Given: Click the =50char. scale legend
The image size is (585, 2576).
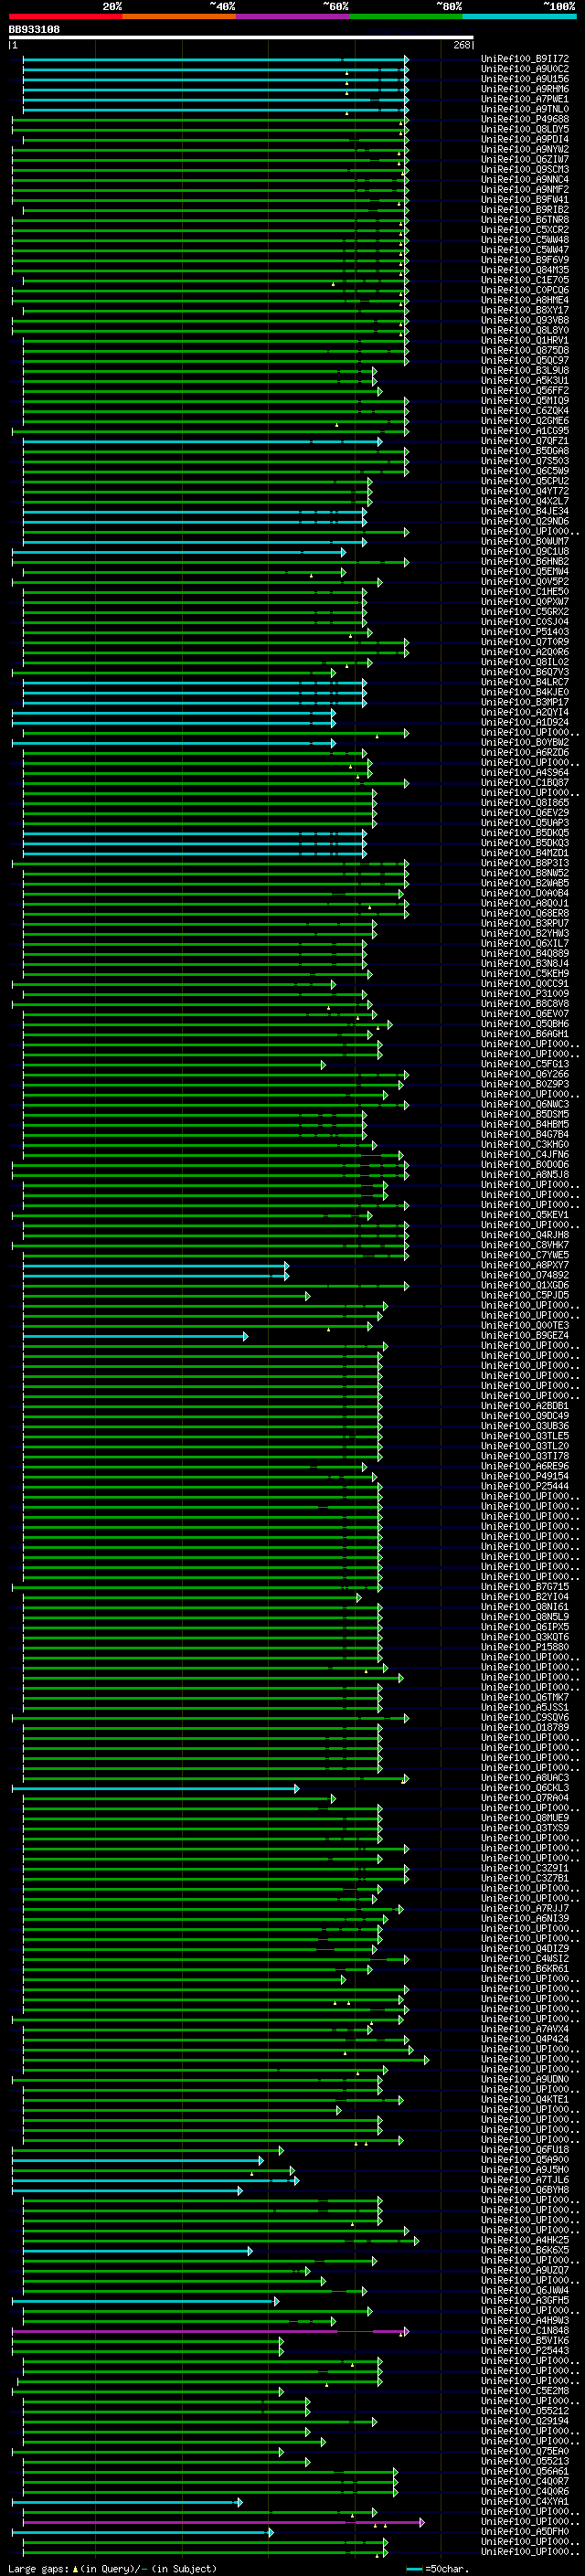Looking at the screenshot, I should tap(437, 2568).
